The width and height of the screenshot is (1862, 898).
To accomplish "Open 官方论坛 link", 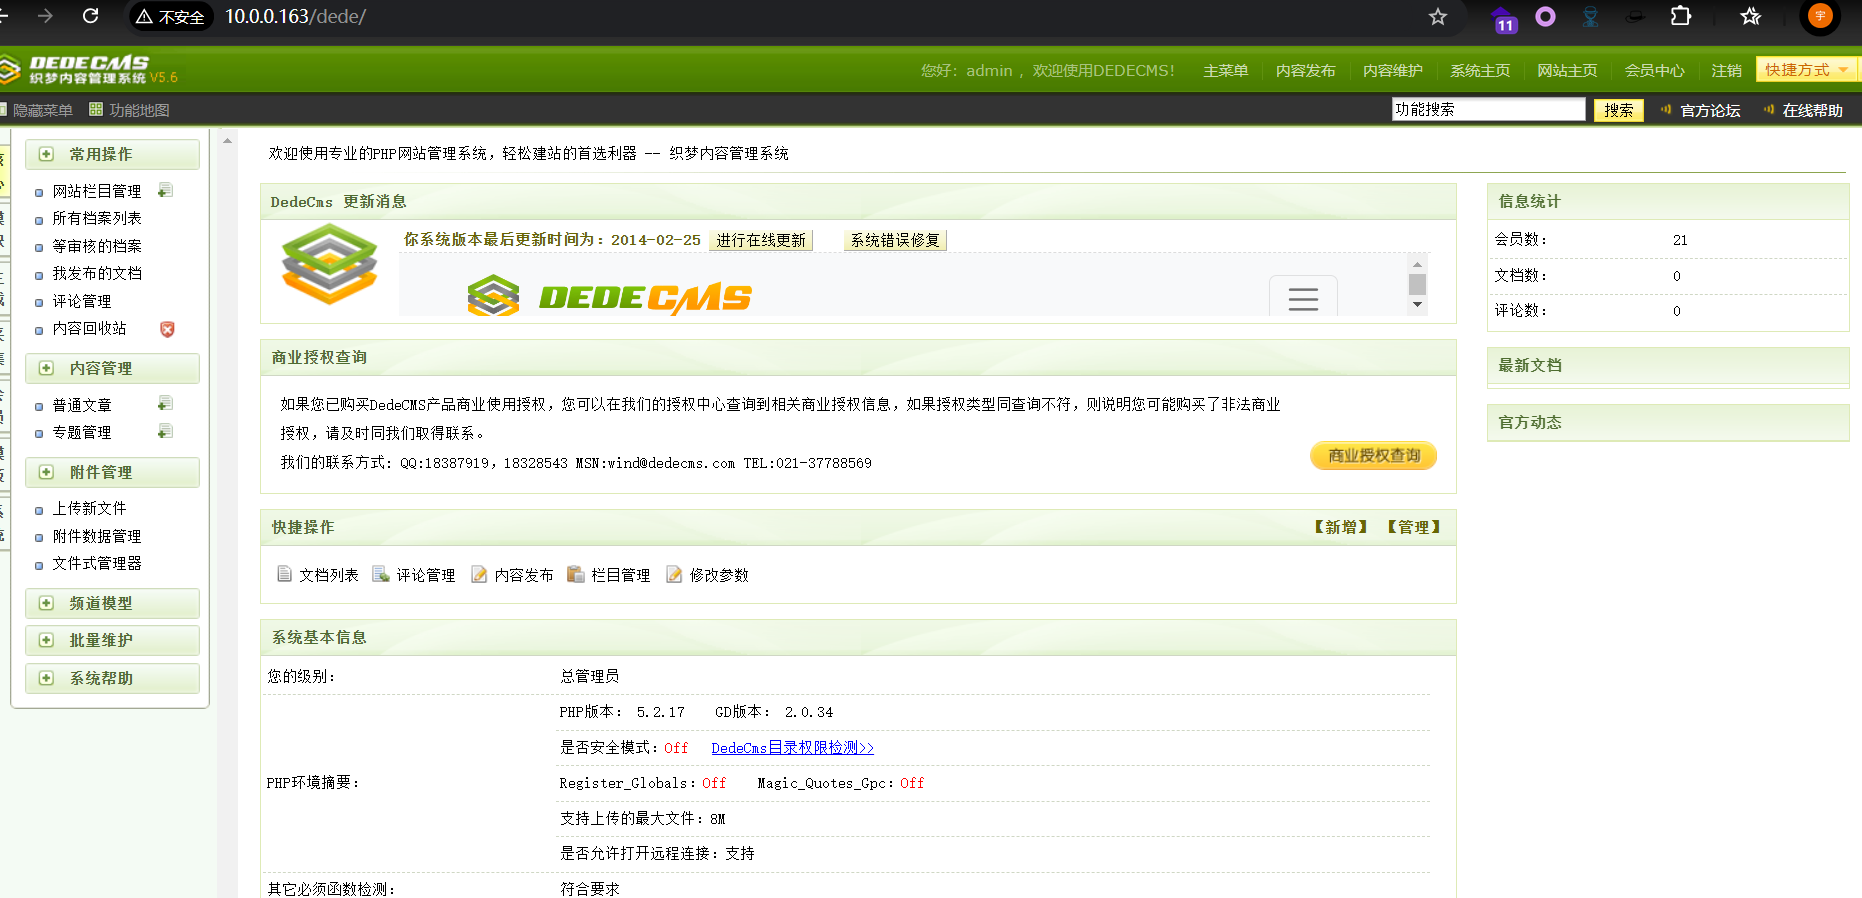I will click(1710, 110).
